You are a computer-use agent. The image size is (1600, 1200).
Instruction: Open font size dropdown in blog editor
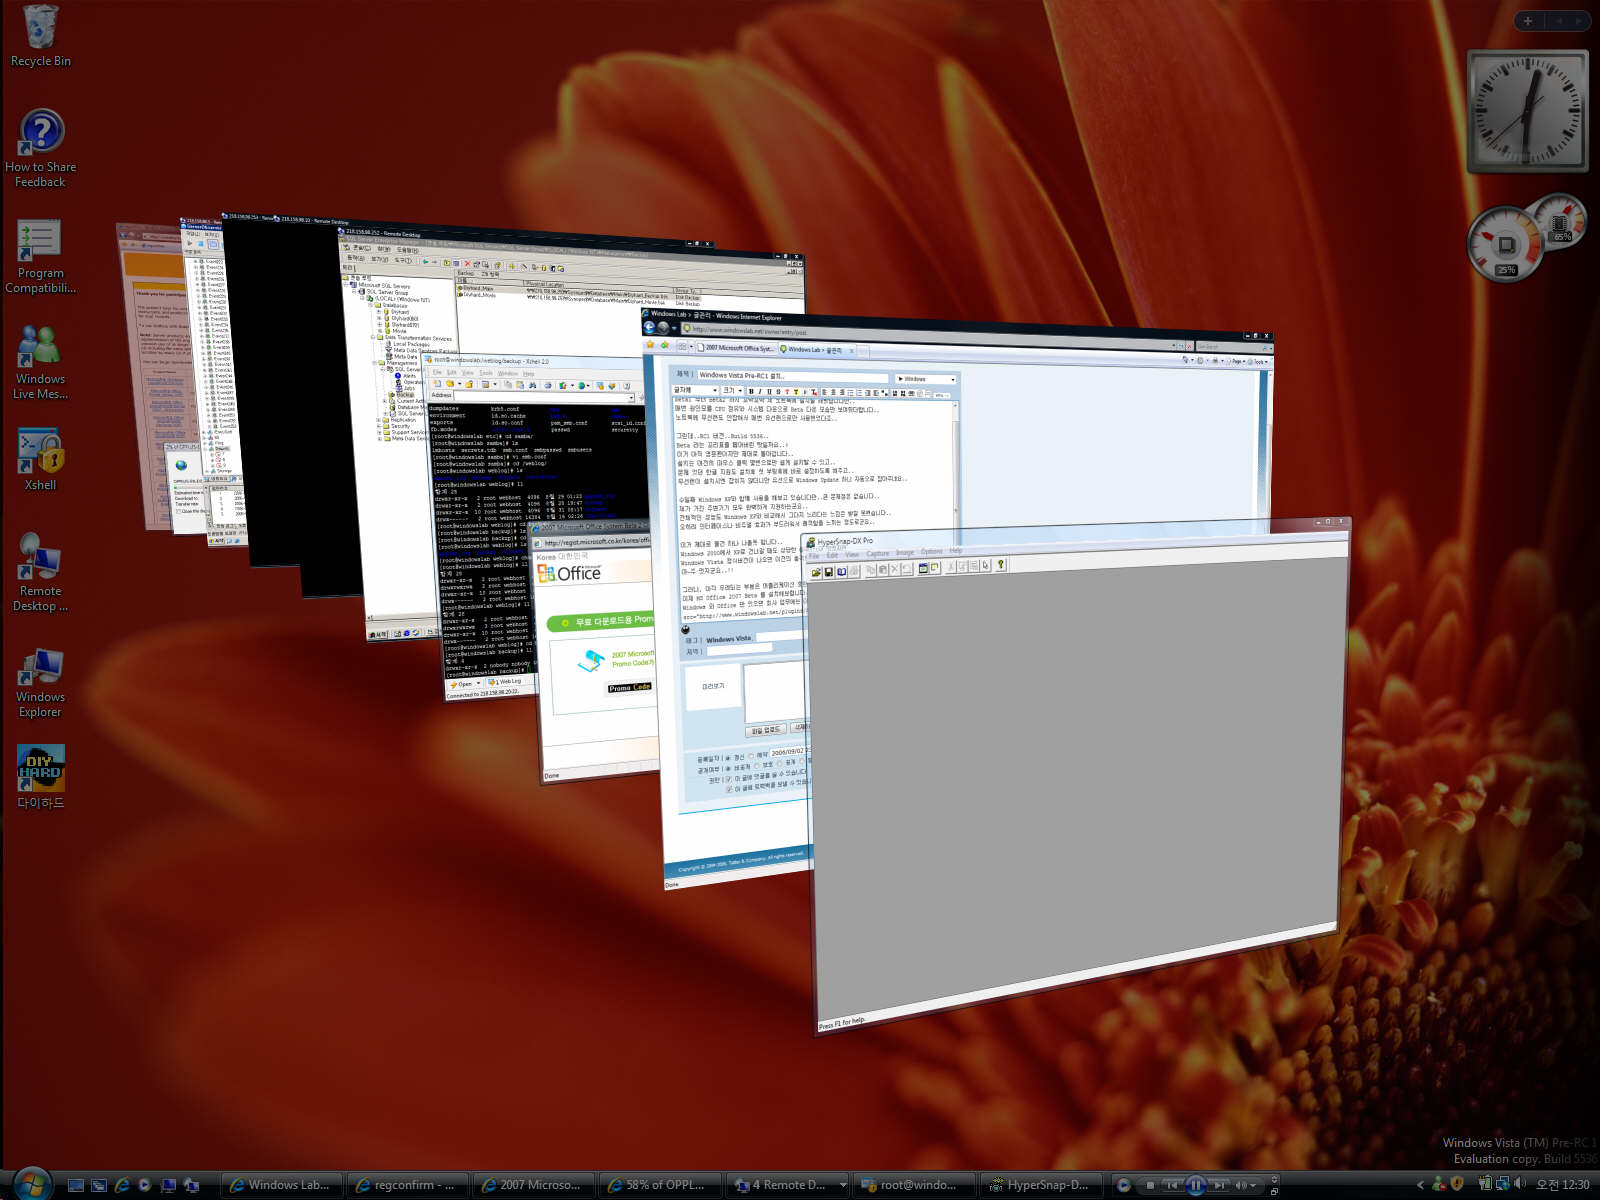pos(732,391)
